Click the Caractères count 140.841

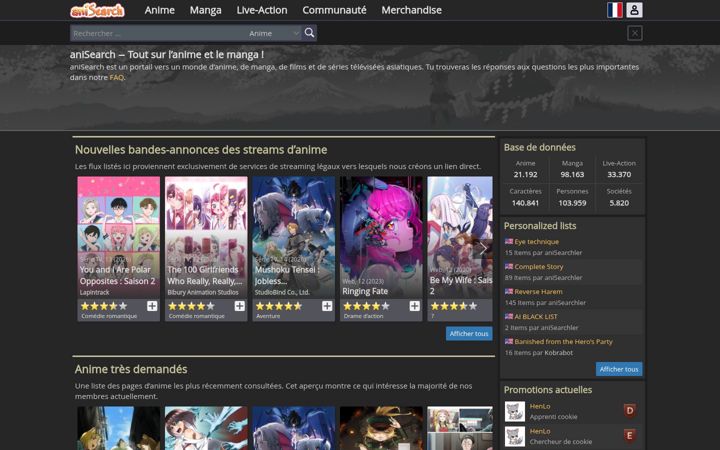(x=525, y=203)
